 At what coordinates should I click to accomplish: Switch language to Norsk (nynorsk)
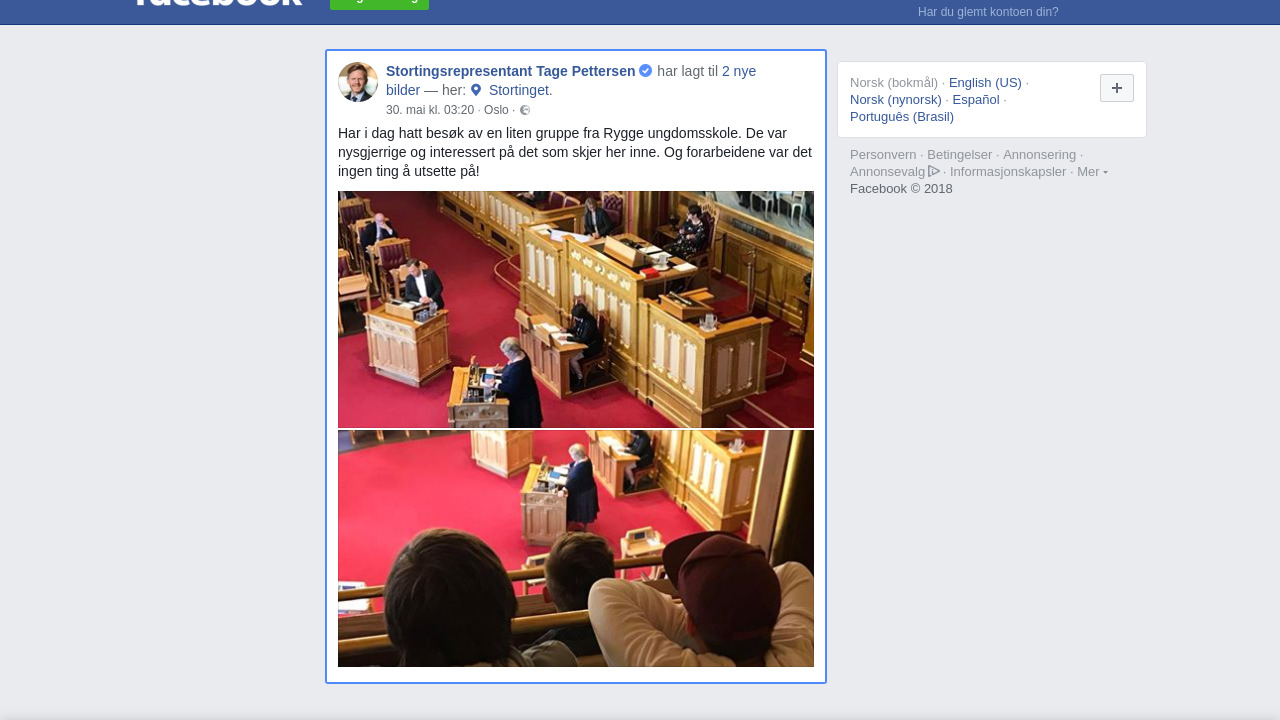point(896,100)
